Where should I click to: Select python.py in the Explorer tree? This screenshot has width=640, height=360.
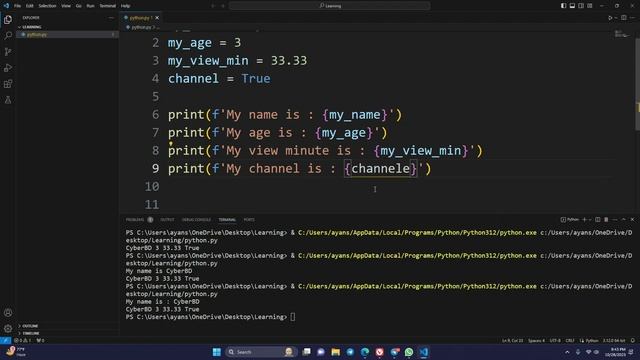(x=67, y=35)
